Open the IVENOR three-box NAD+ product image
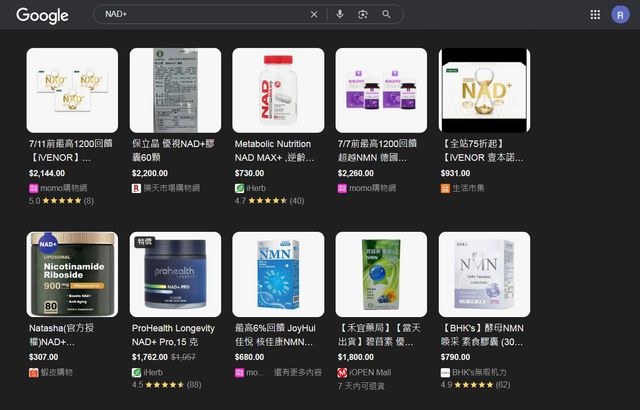 click(72, 90)
